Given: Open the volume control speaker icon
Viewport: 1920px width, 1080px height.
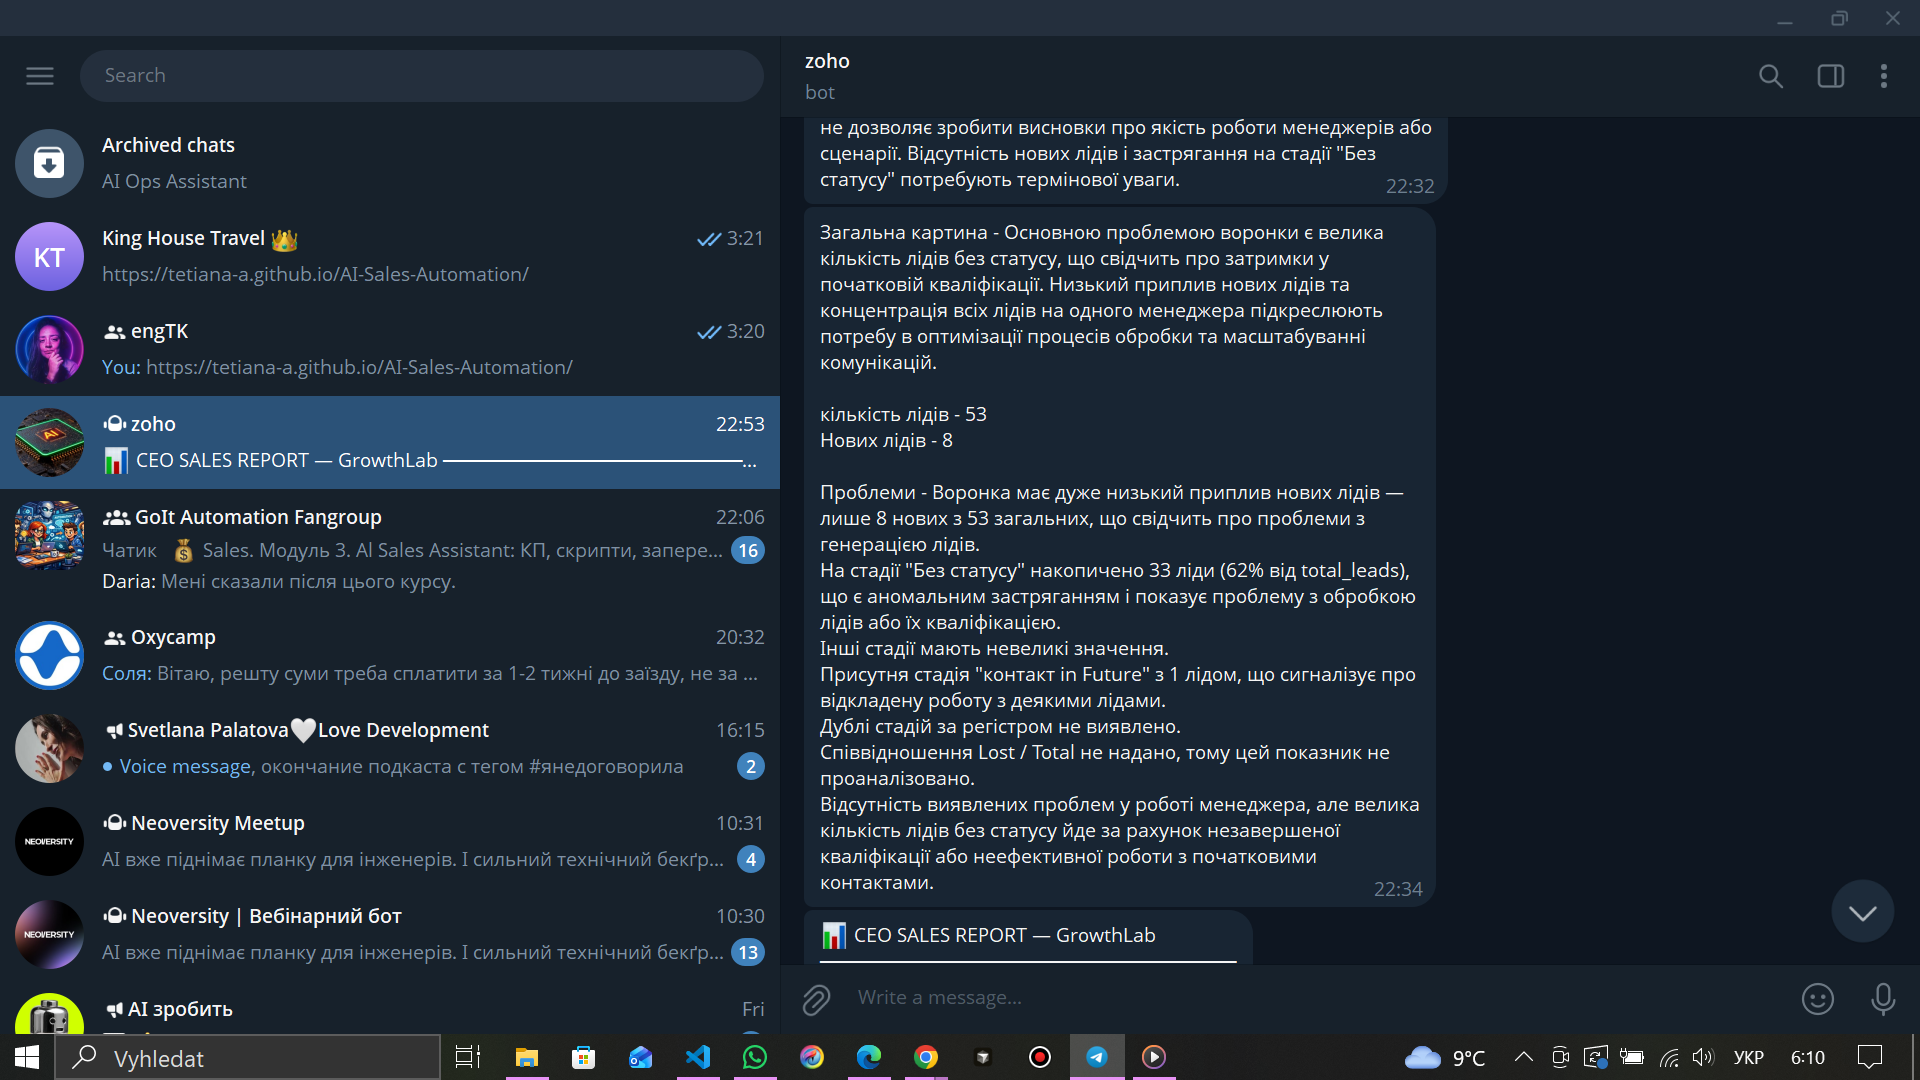Looking at the screenshot, I should point(1703,1057).
